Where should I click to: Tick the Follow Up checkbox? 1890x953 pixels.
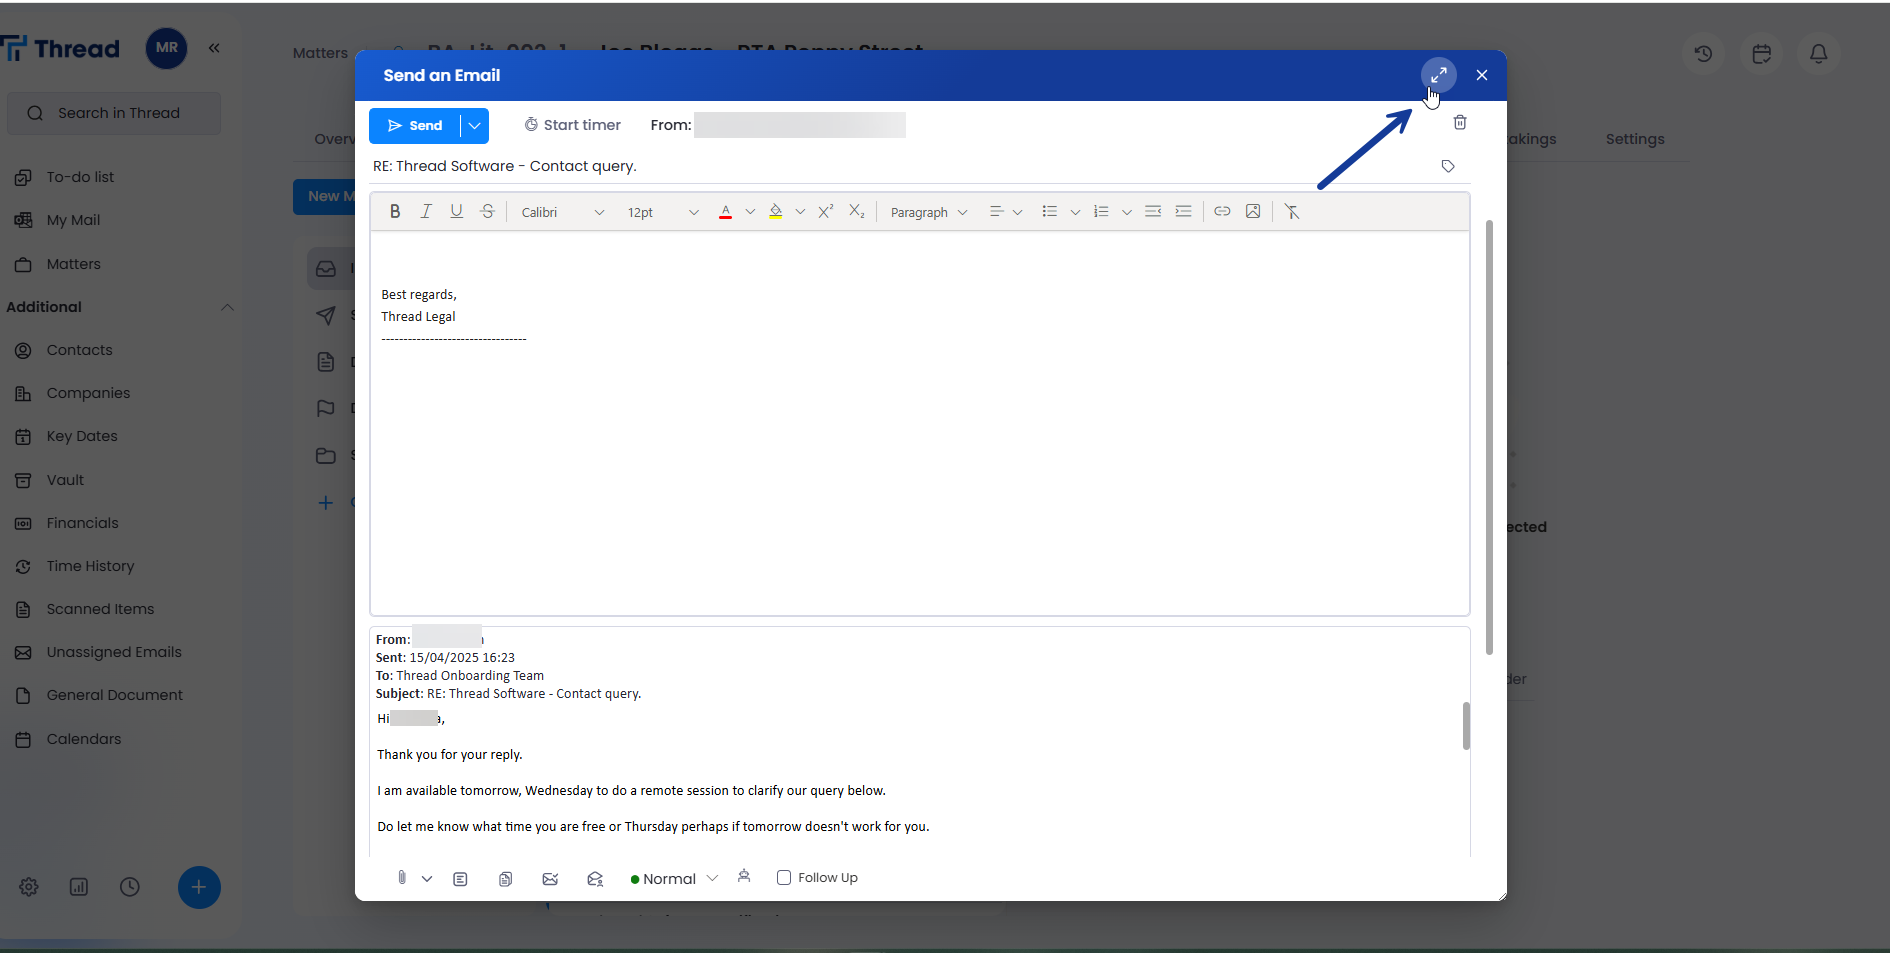(x=784, y=878)
